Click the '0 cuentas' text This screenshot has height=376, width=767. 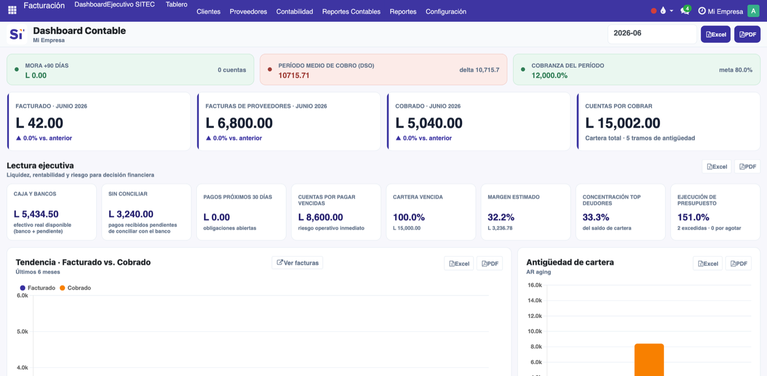pos(232,70)
